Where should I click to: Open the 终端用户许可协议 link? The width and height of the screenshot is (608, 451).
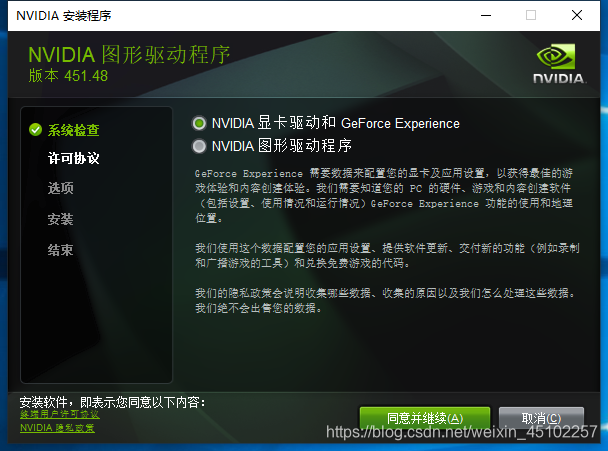click(60, 415)
